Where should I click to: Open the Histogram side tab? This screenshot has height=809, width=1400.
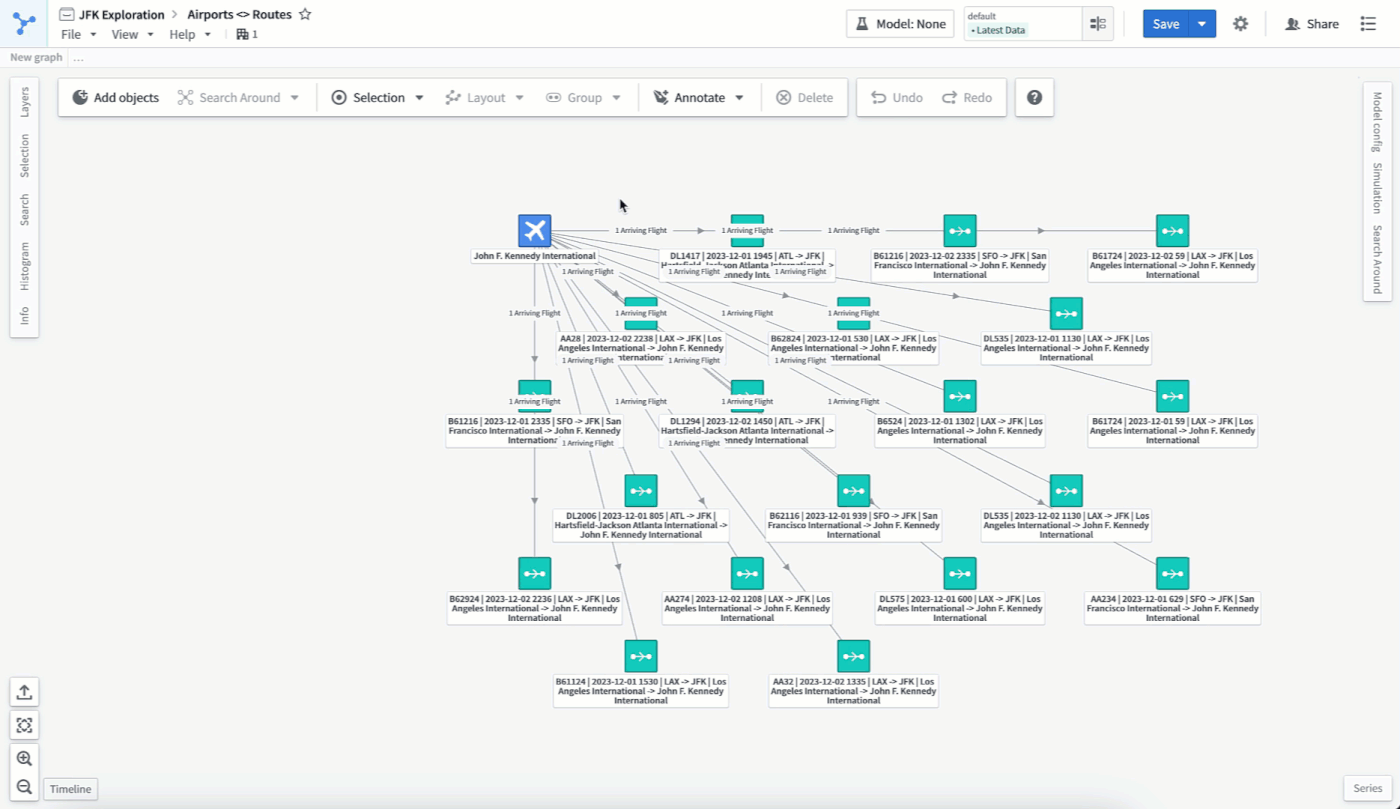25,266
